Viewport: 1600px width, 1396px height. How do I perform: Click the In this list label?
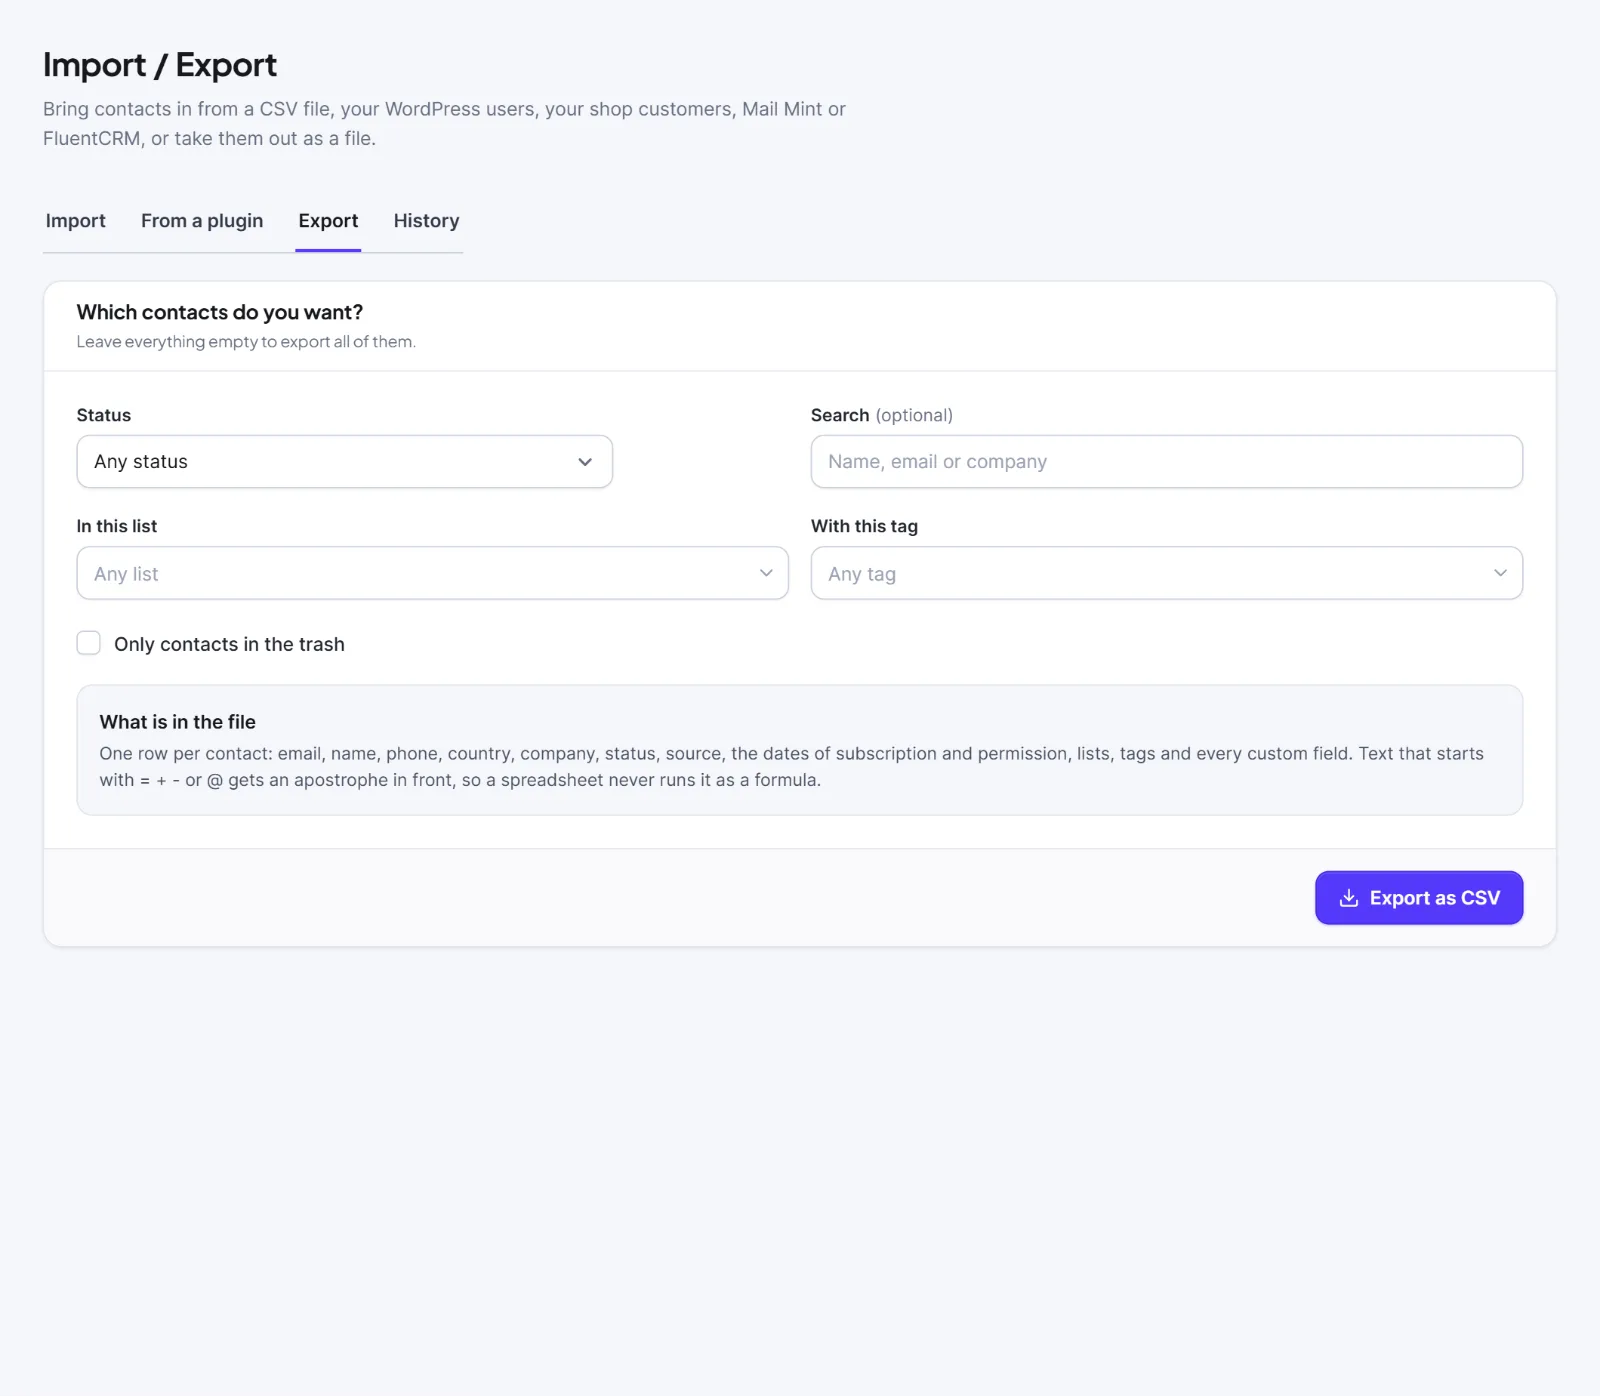pos(117,526)
